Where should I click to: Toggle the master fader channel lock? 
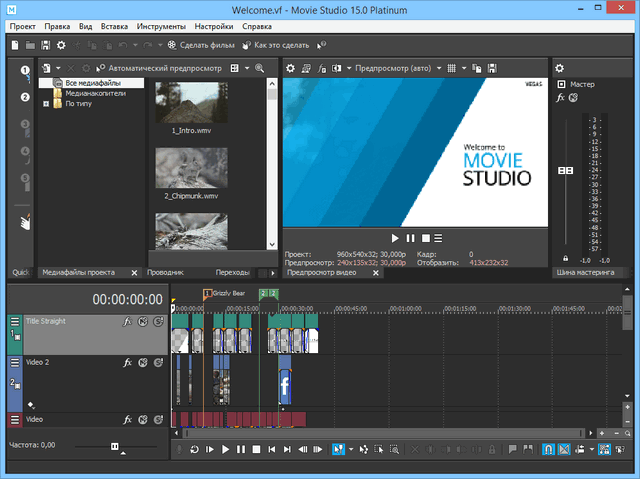(x=565, y=258)
